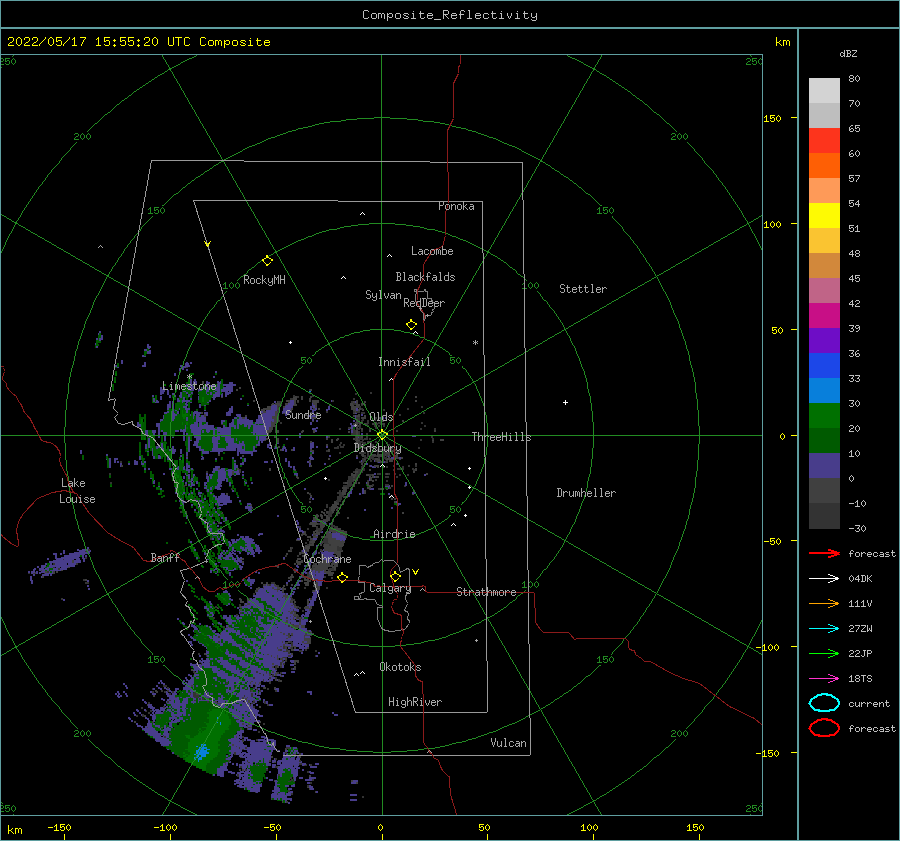Click the yellow 54 dBZ swatch

(824, 215)
